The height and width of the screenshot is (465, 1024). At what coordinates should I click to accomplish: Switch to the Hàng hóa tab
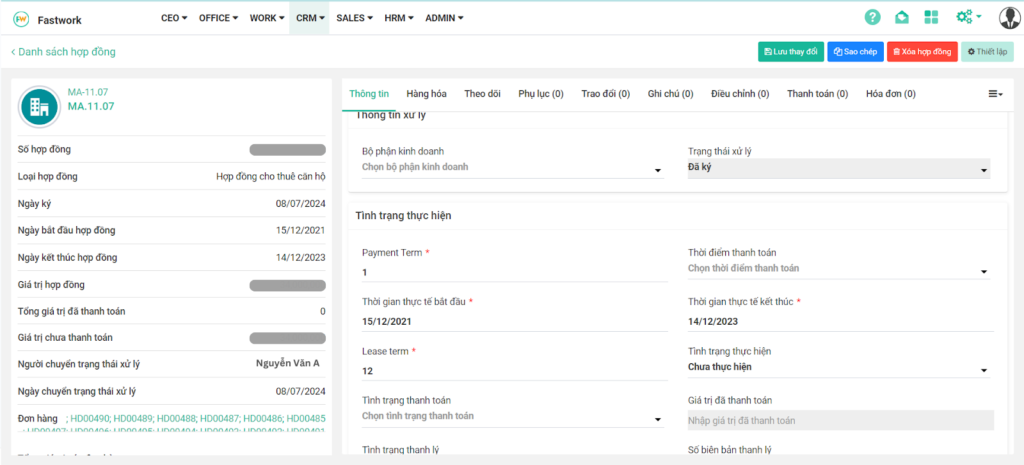click(426, 94)
